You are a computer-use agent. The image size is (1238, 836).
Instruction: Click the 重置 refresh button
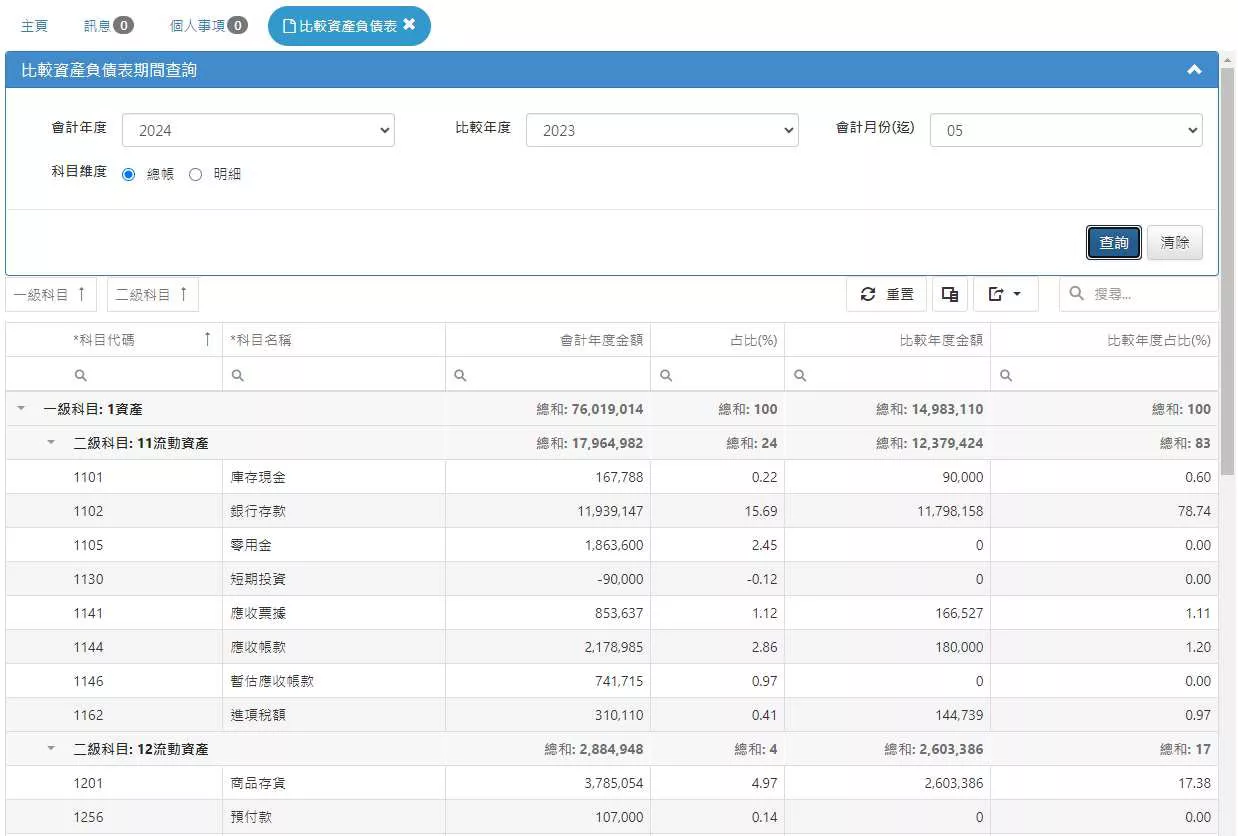coord(887,294)
